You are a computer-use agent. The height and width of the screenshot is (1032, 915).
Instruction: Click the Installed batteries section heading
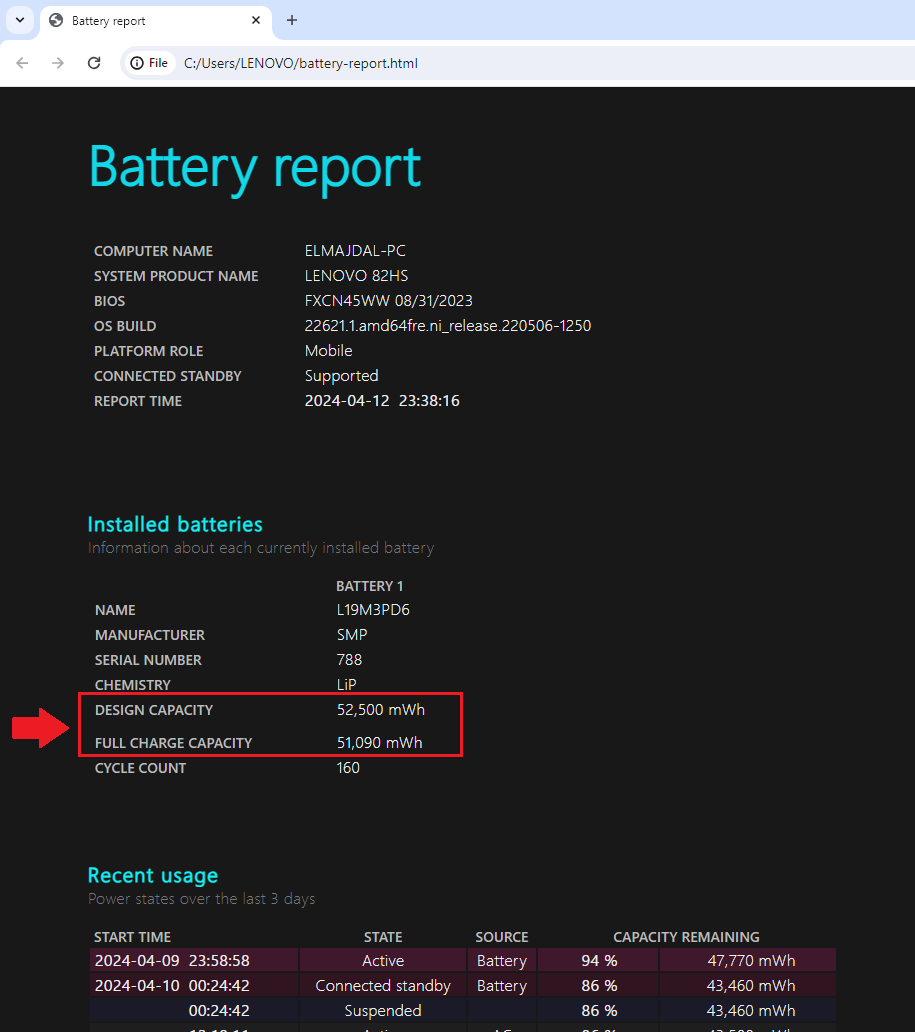[x=174, y=524]
